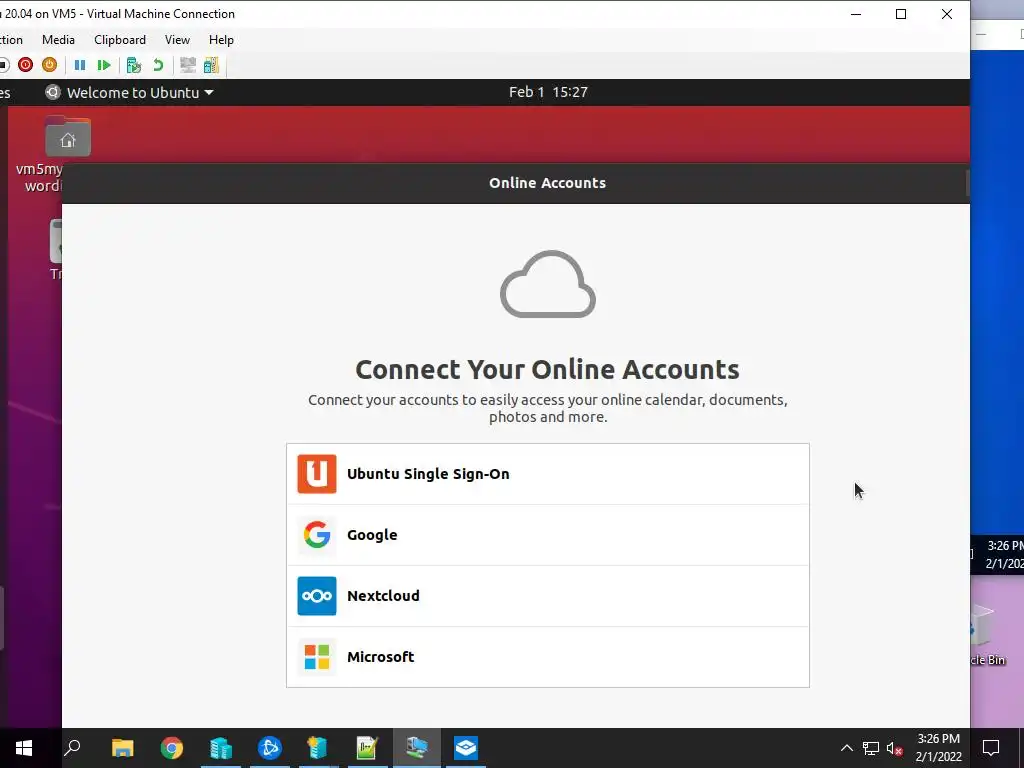The height and width of the screenshot is (768, 1024).
Task: Select the Nextcloud account option
Action: pyautogui.click(x=547, y=596)
